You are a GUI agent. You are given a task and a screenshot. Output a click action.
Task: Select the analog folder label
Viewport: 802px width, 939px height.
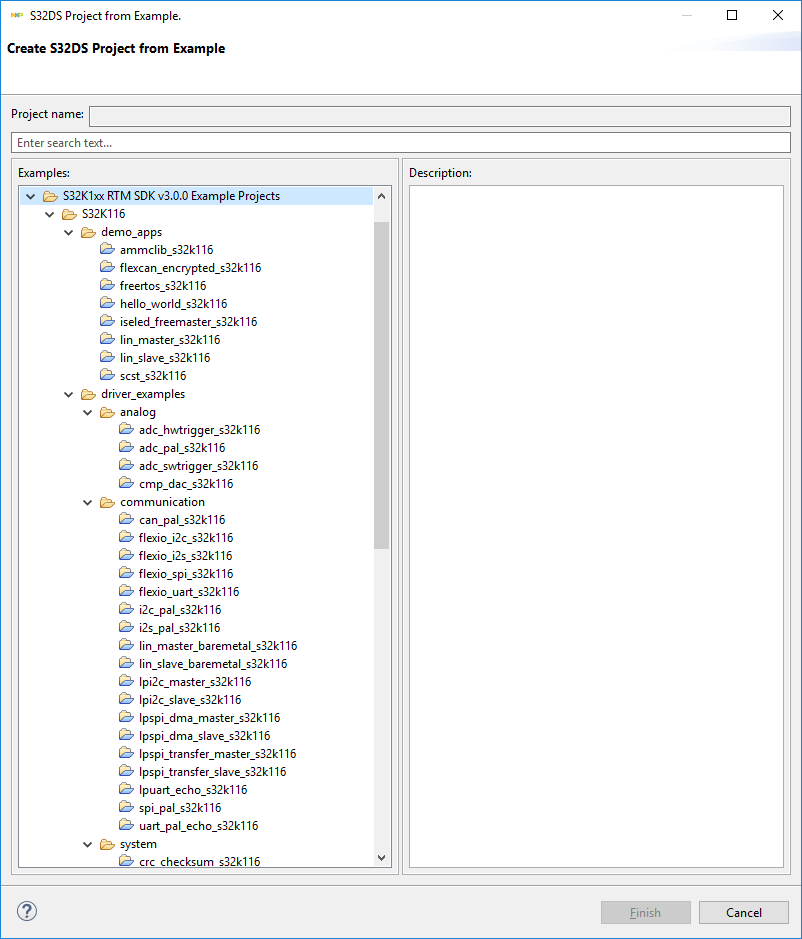pyautogui.click(x=138, y=412)
